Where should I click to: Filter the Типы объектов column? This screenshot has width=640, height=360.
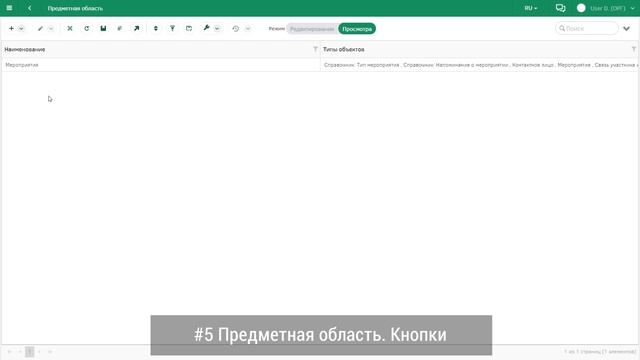tap(633, 49)
